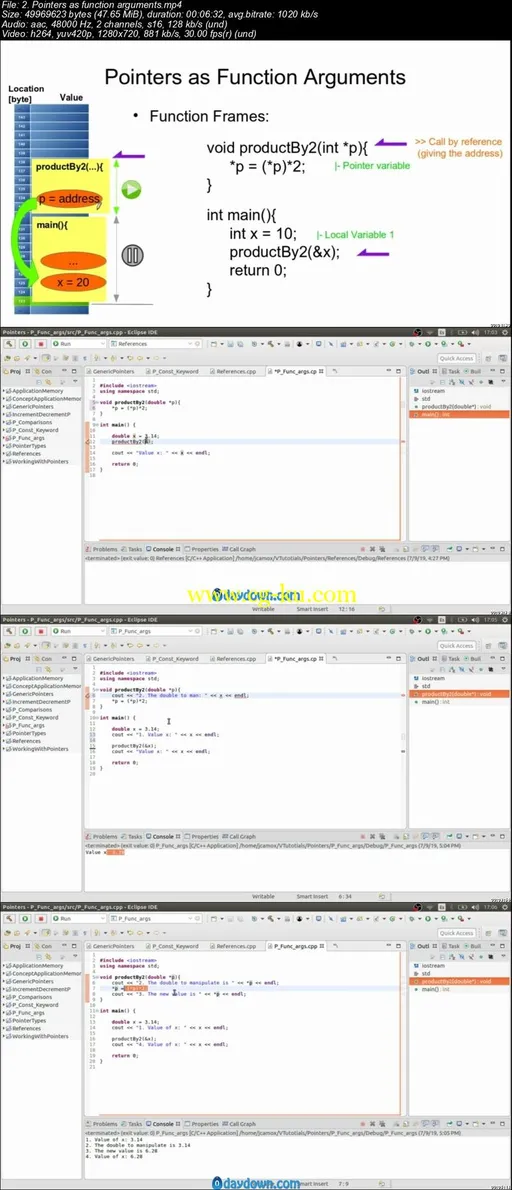Switch to GenericPointers editor tab in 17:05 frame
512x1190 pixels.
click(x=113, y=659)
